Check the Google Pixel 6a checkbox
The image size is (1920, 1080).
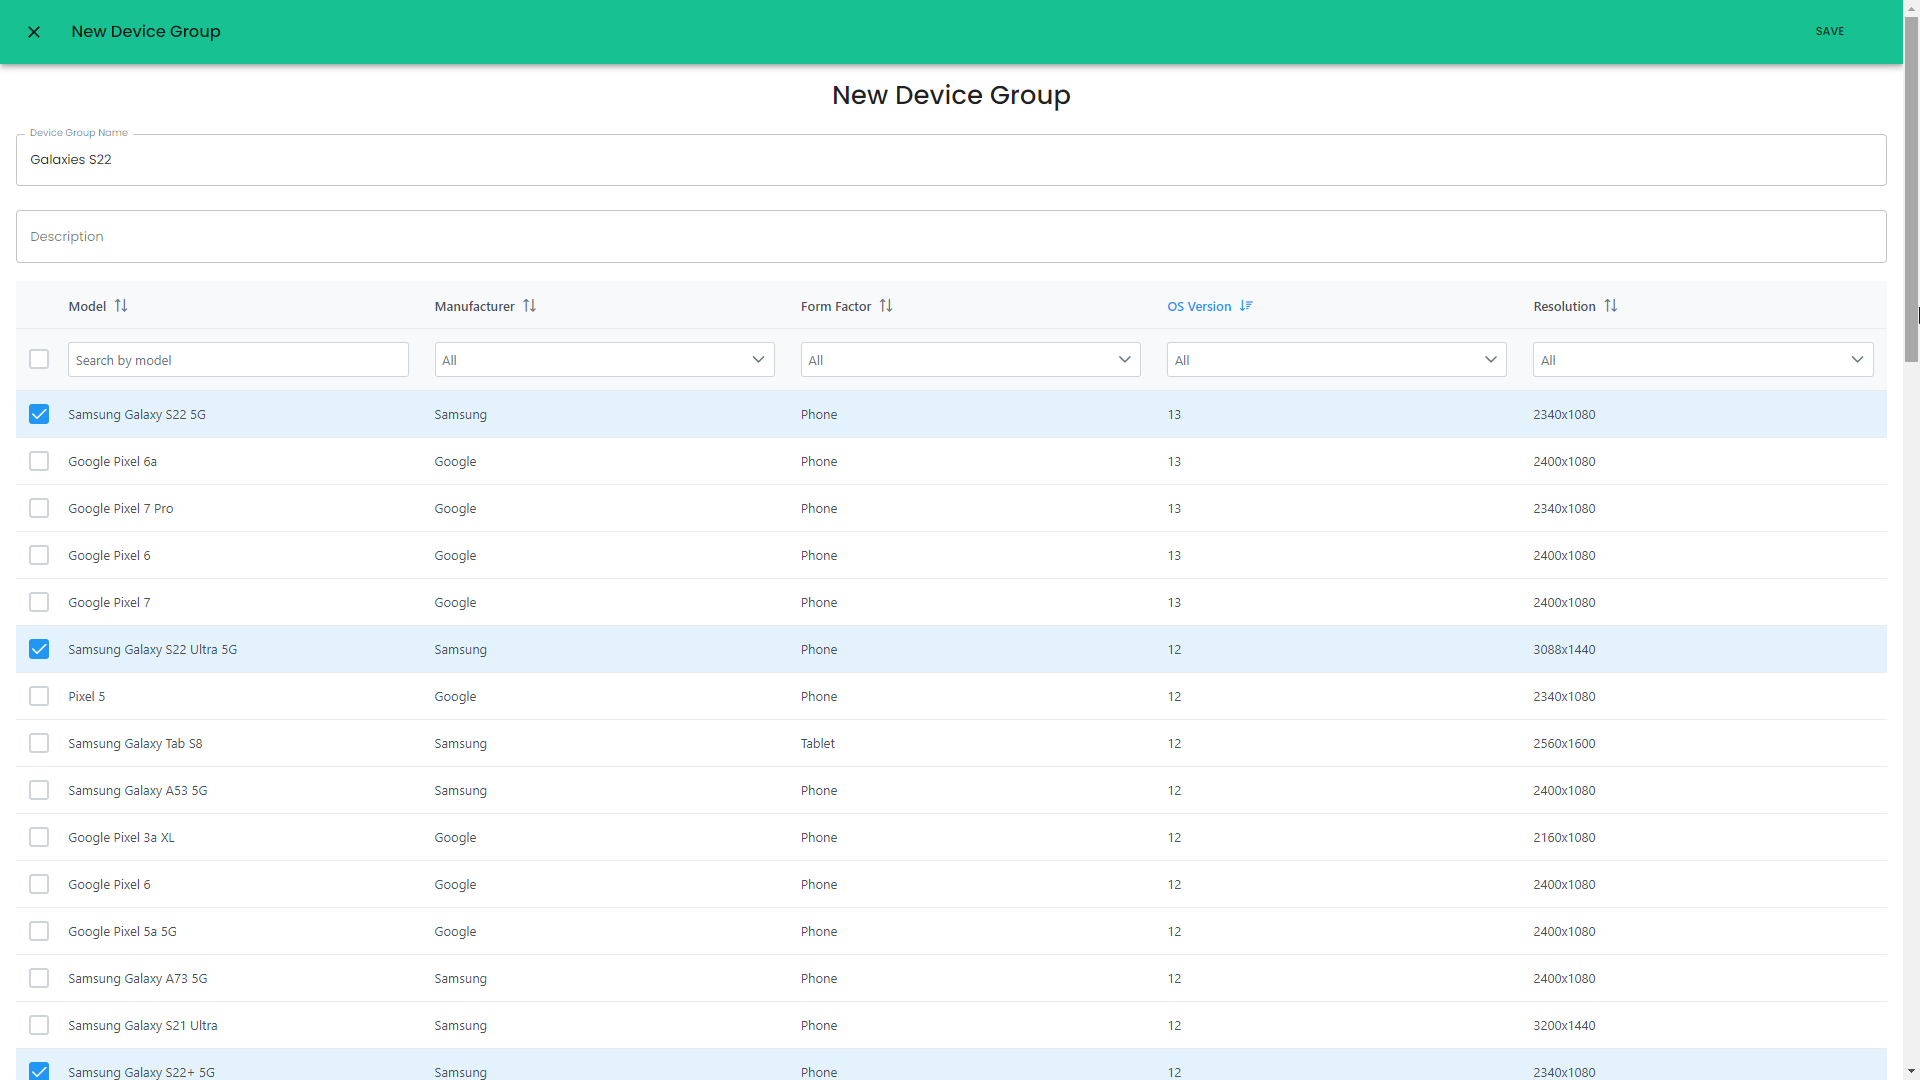coord(39,461)
